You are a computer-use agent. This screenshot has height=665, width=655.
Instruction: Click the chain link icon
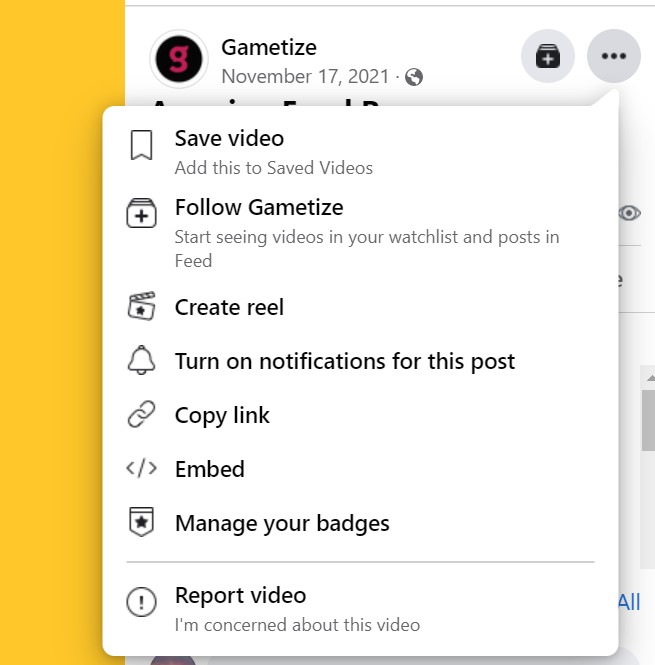(x=141, y=414)
